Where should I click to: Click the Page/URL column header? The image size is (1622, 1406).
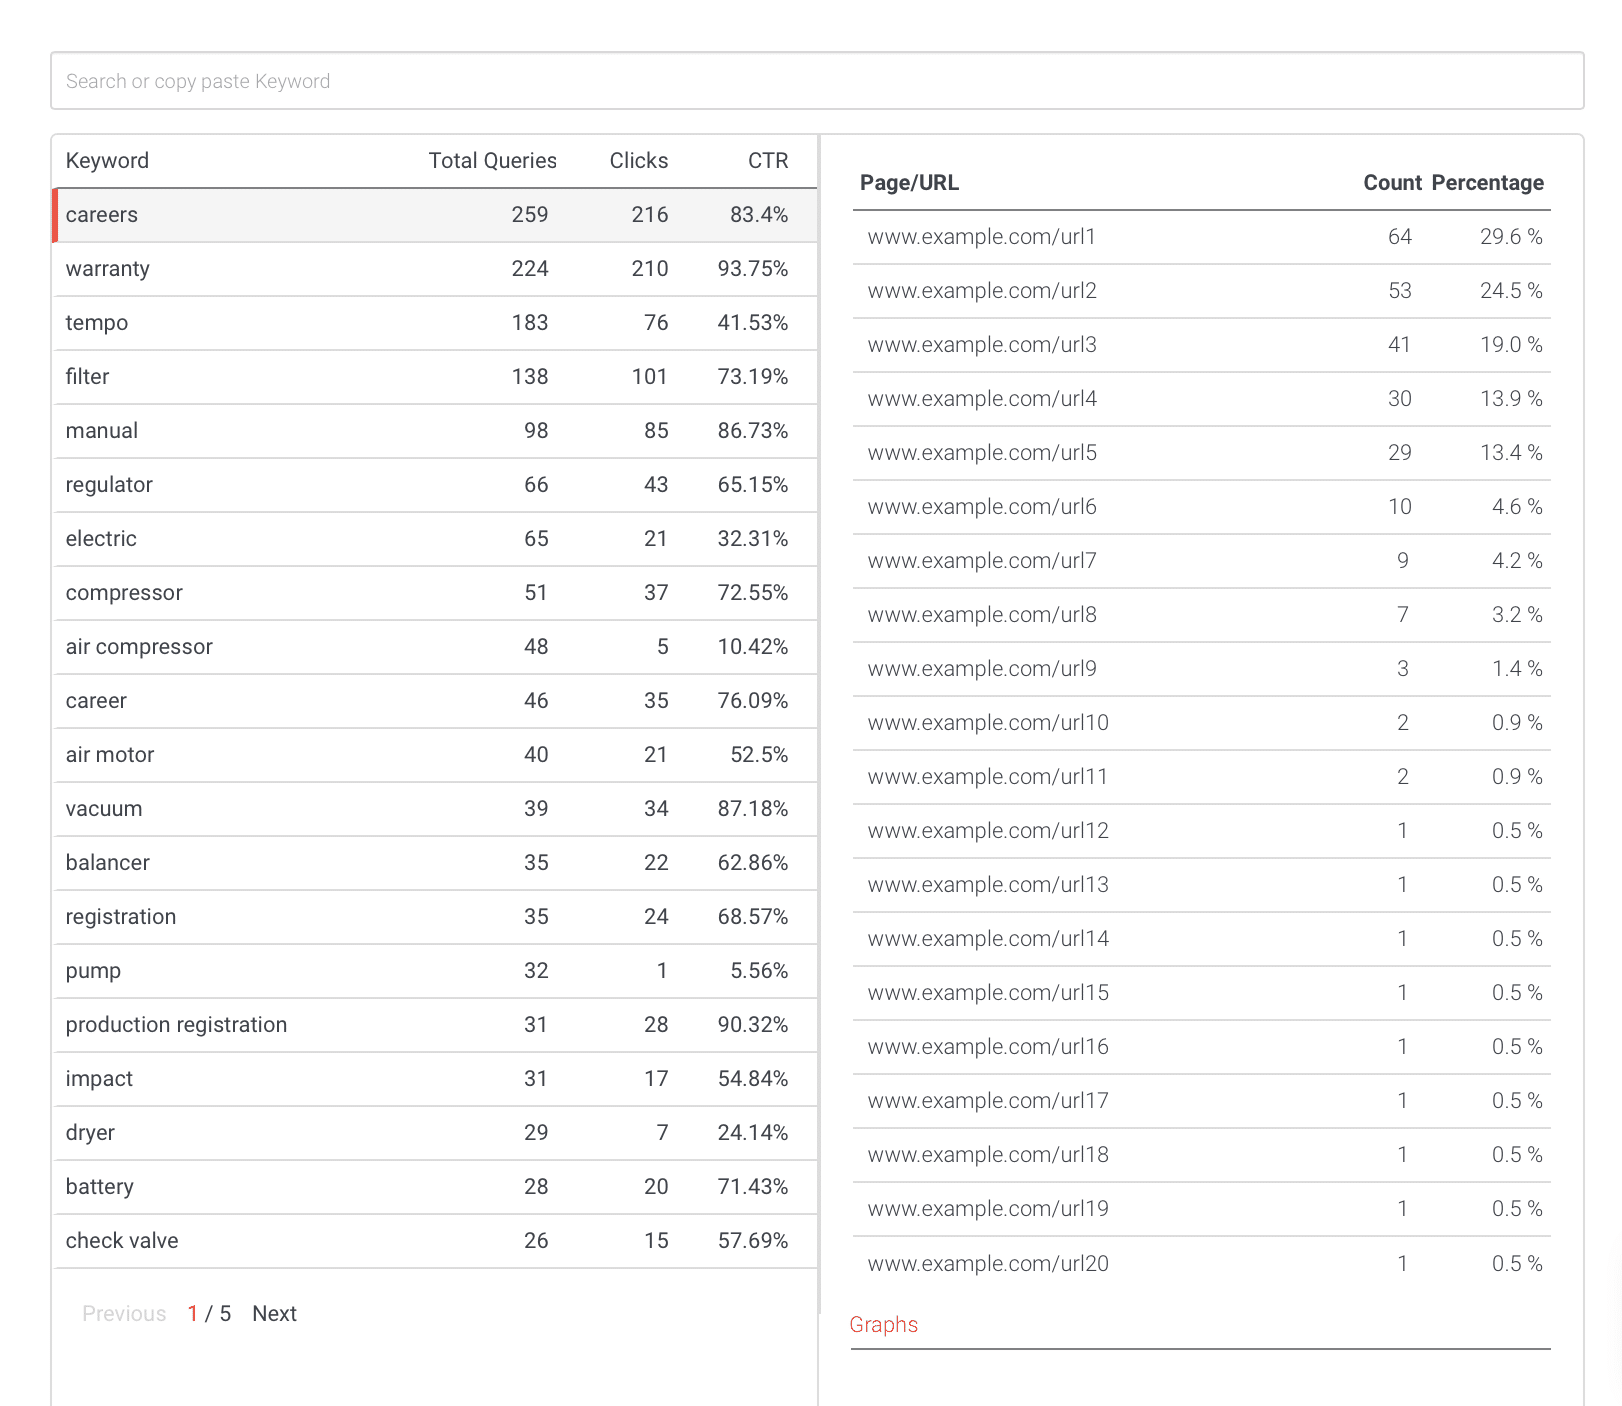(909, 183)
